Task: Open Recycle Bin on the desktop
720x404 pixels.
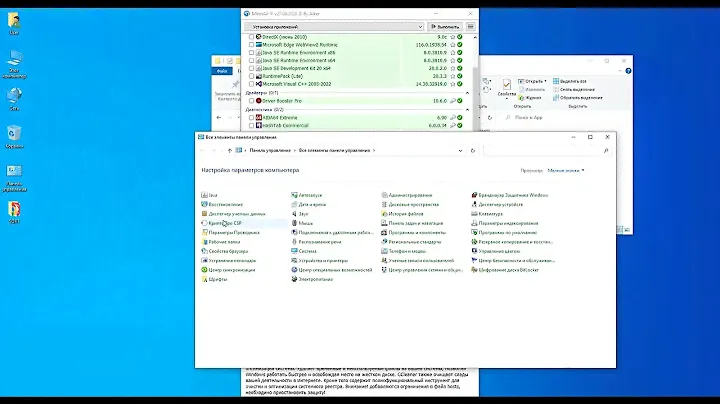Action: 15,135
